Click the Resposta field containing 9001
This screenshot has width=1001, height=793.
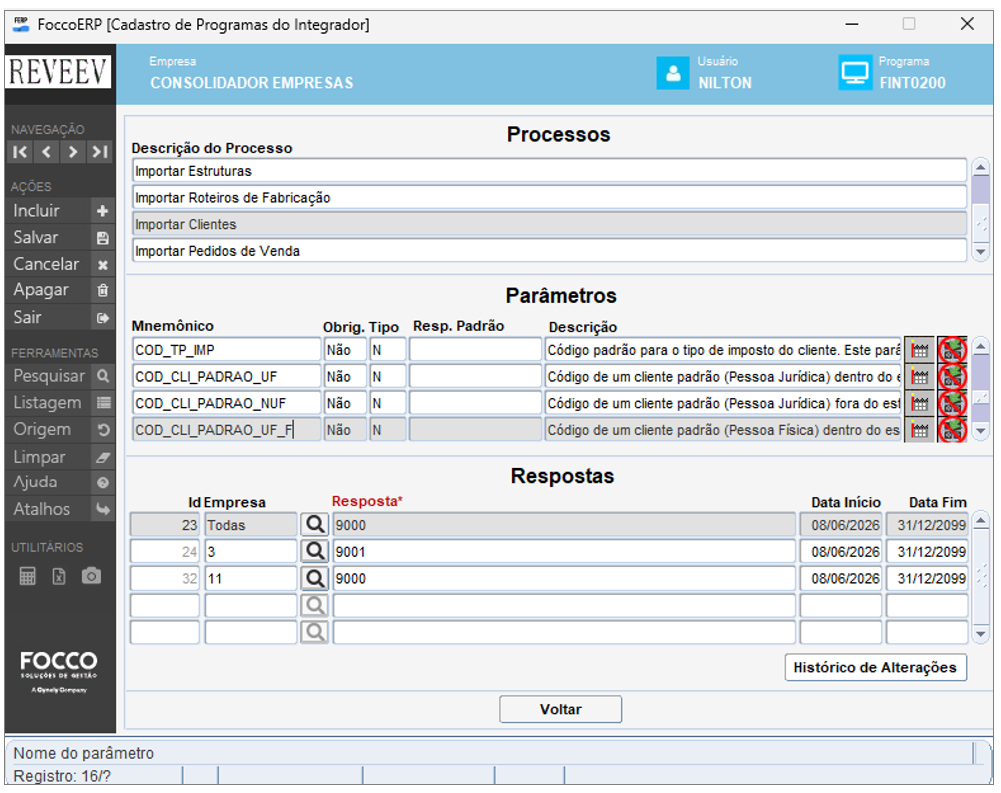point(564,552)
